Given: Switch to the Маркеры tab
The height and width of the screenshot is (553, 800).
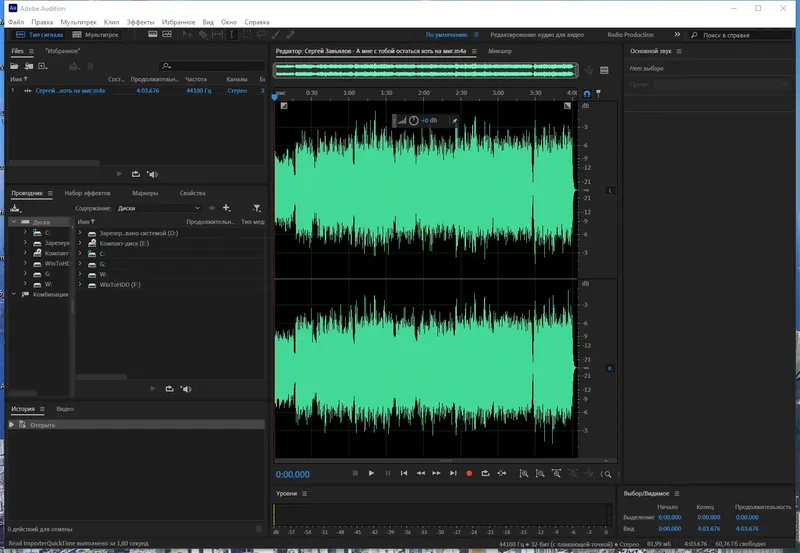Looking at the screenshot, I should [x=144, y=192].
